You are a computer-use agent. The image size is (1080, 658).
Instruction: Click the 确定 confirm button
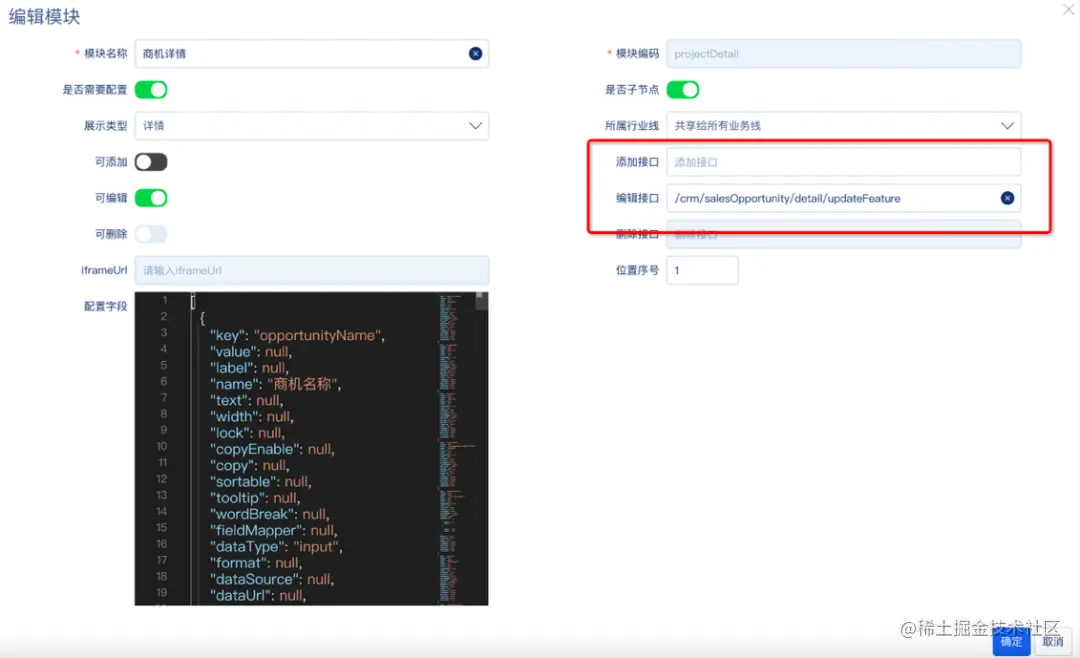[x=1011, y=641]
